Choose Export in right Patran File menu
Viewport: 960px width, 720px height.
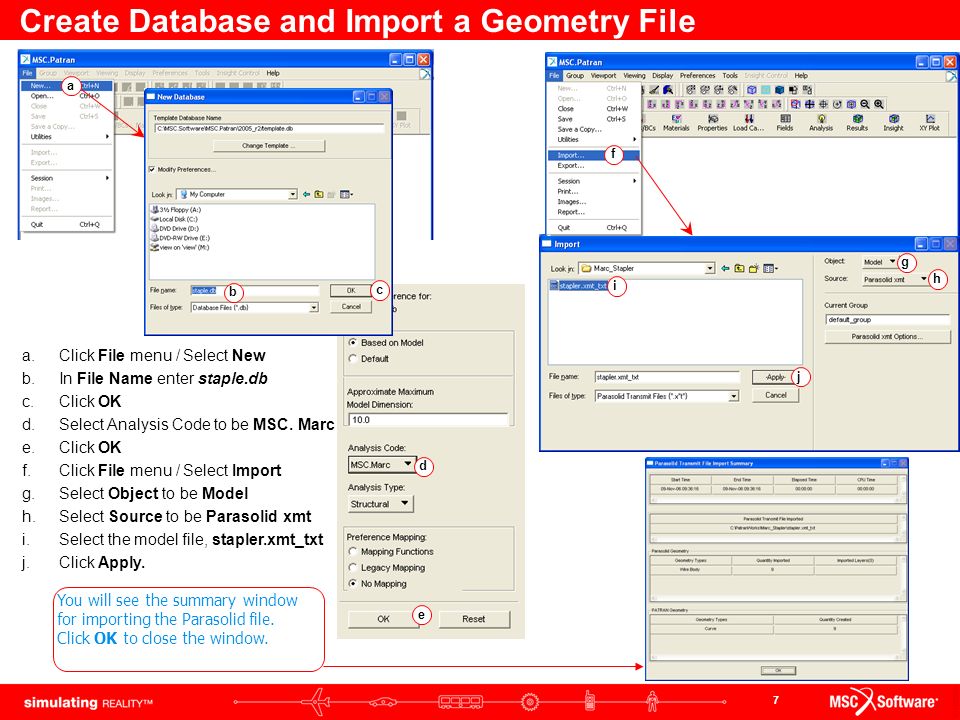coord(593,166)
